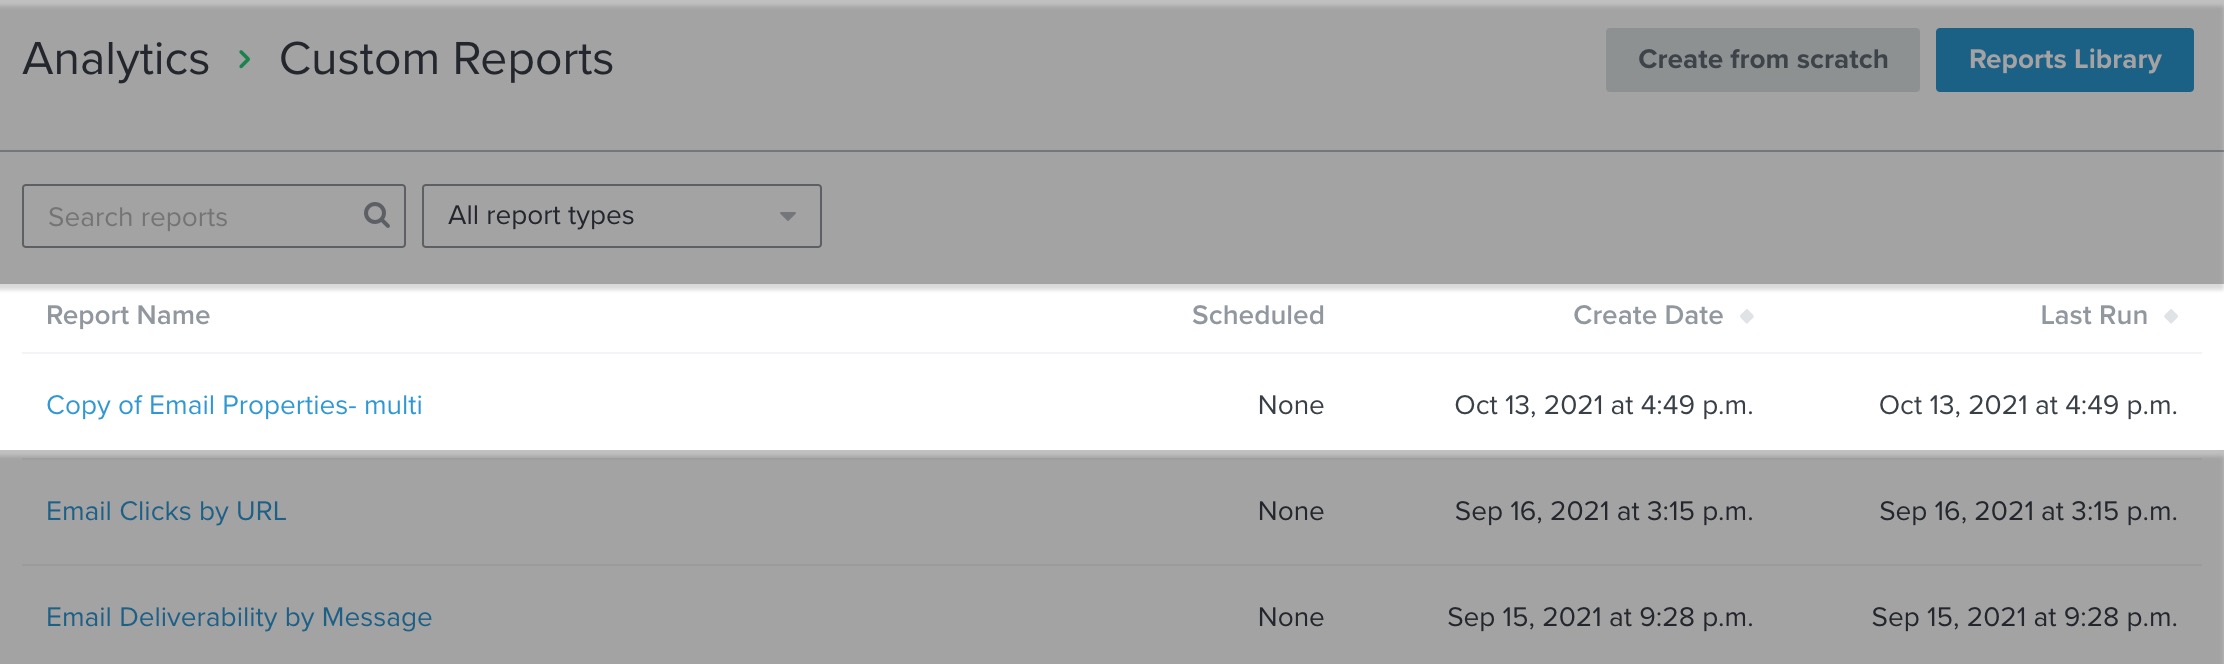
Task: Open the All report types dropdown
Action: (x=620, y=215)
